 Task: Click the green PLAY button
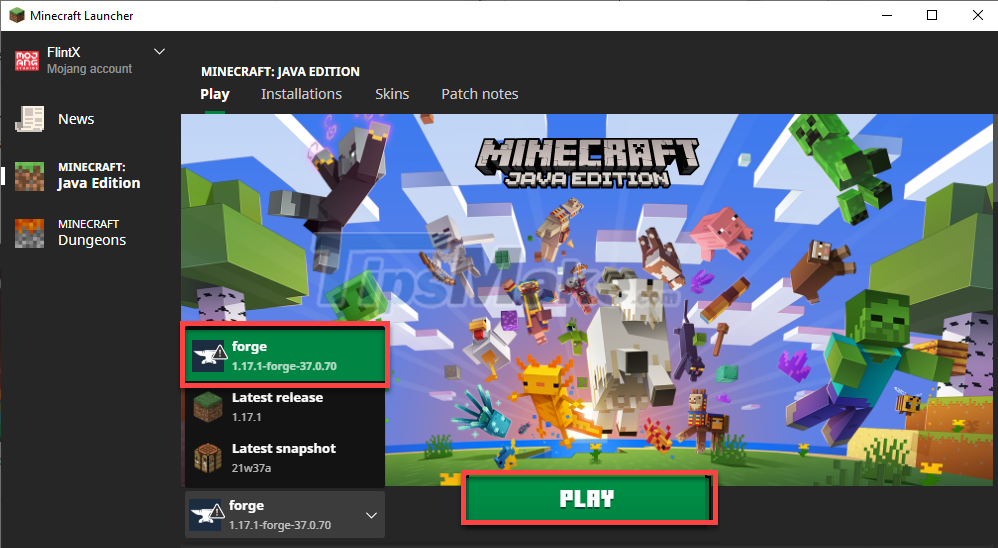click(588, 498)
